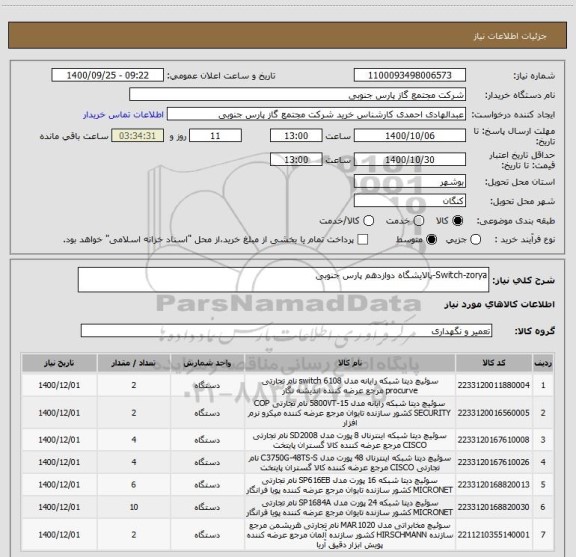The image size is (576, 557).
Task: Select the خدمت radio button
Action: tap(418, 221)
